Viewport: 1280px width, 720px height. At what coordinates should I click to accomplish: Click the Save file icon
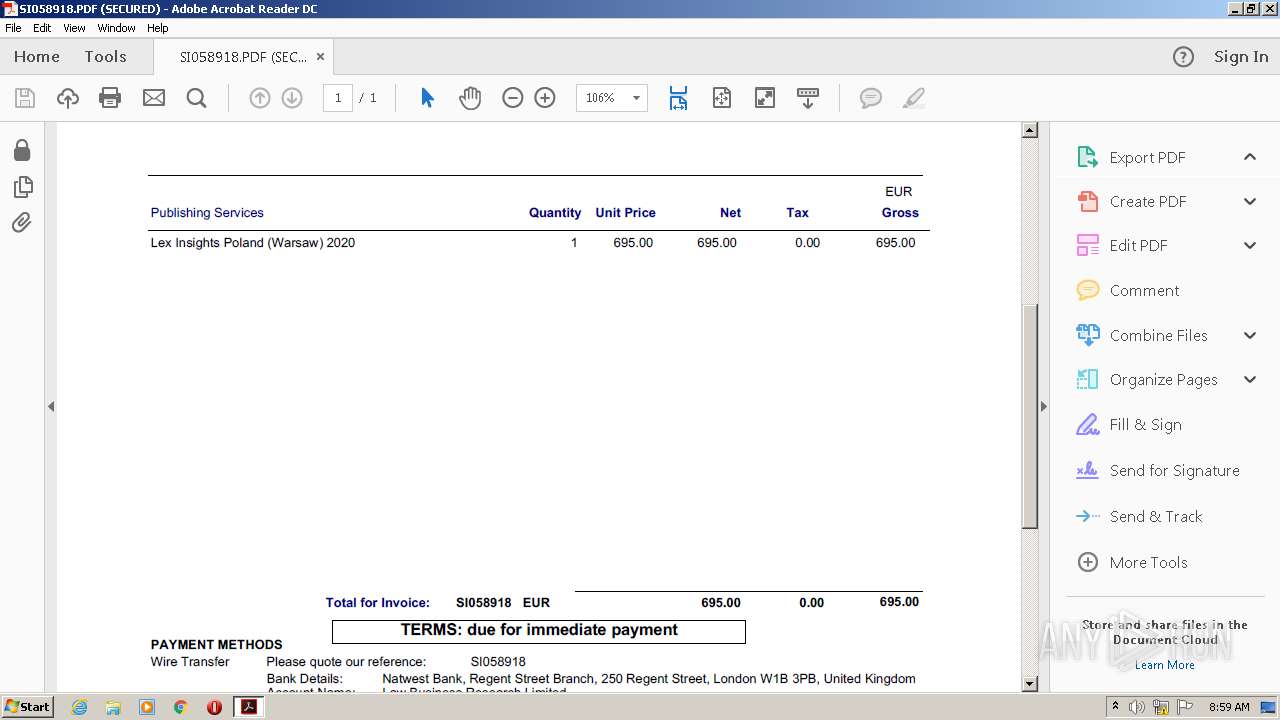25,98
